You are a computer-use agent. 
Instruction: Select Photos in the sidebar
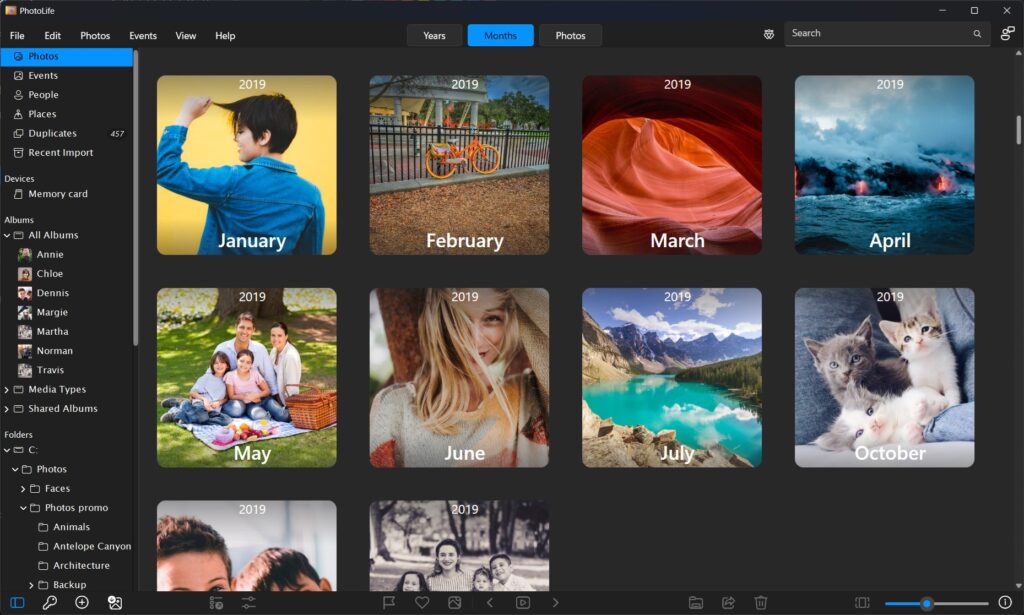click(x=66, y=57)
